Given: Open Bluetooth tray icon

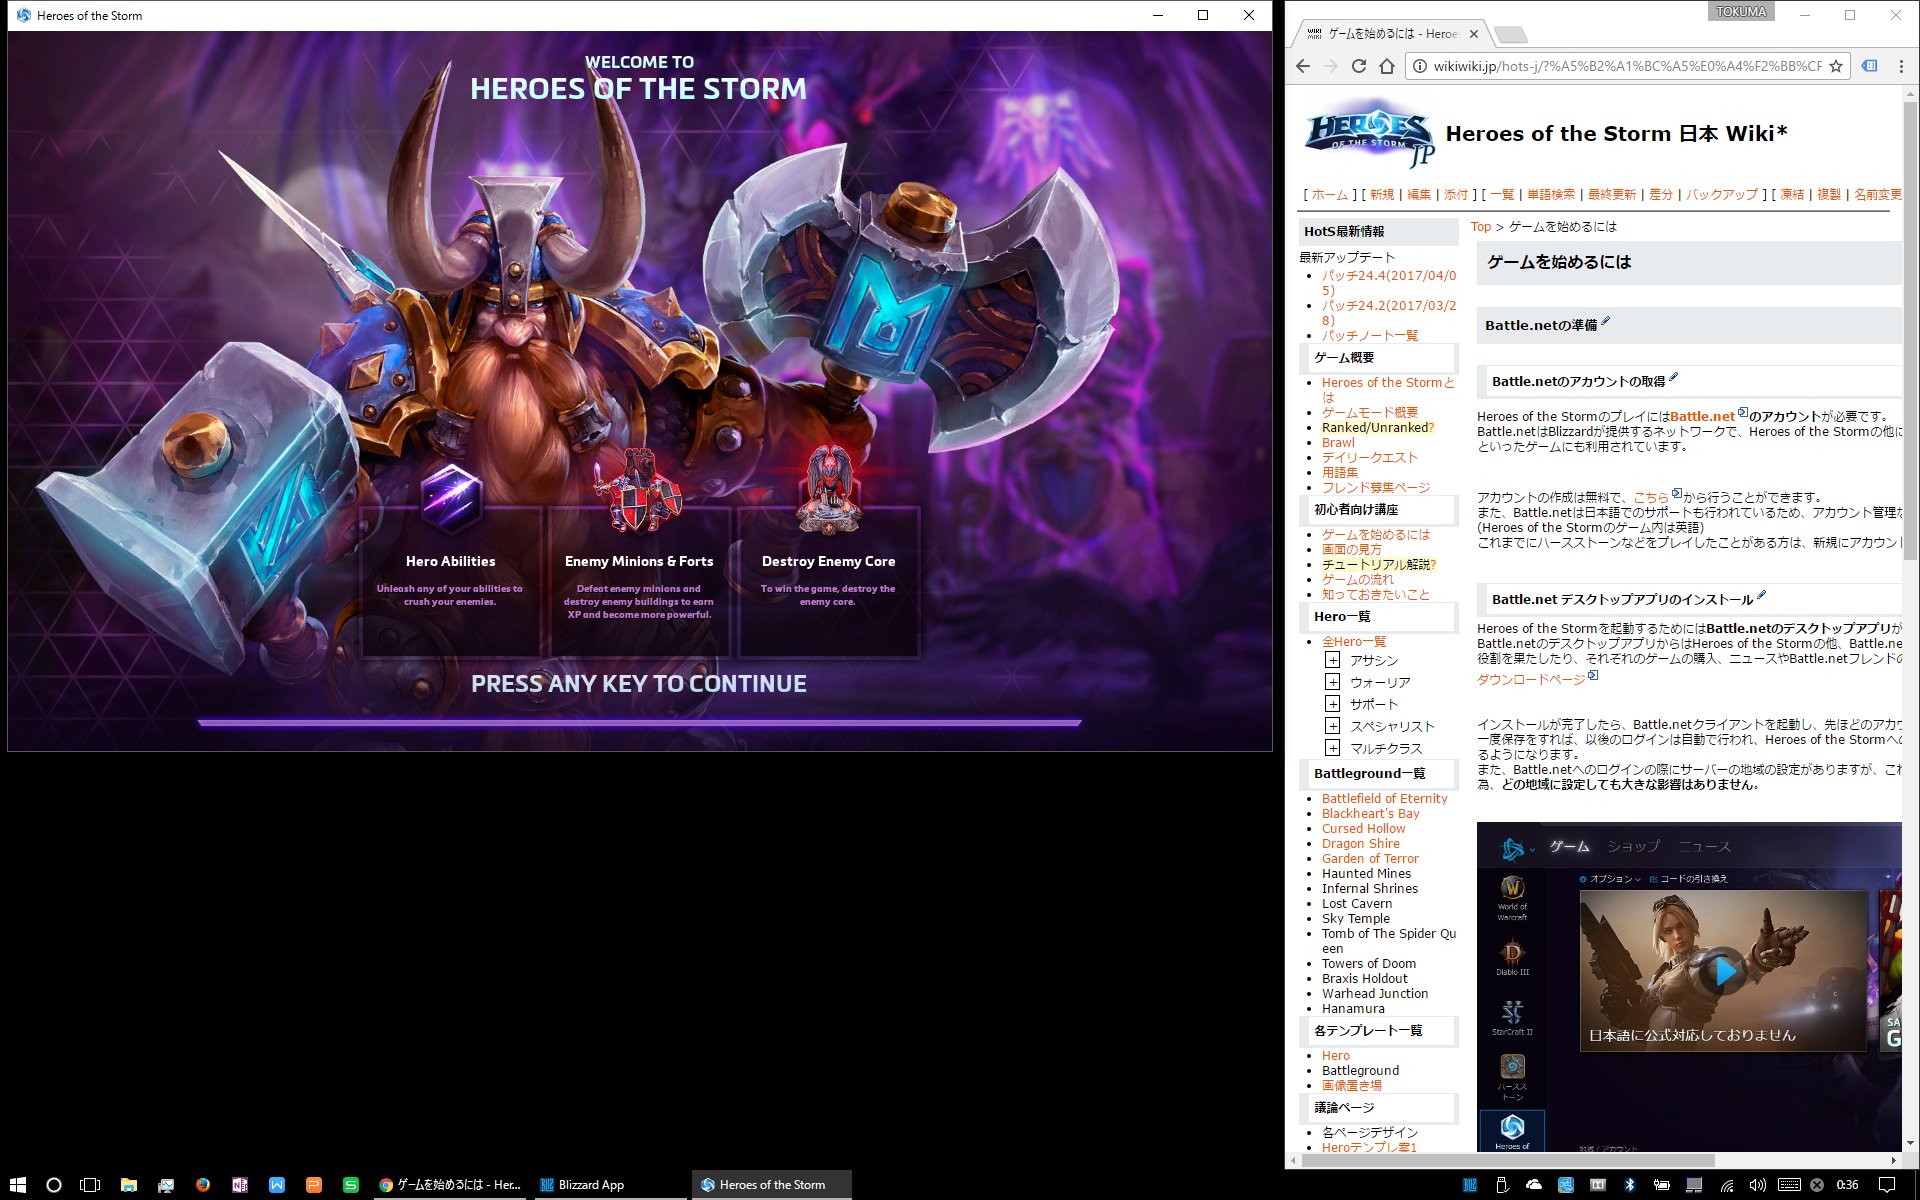Looking at the screenshot, I should coord(1628,1185).
